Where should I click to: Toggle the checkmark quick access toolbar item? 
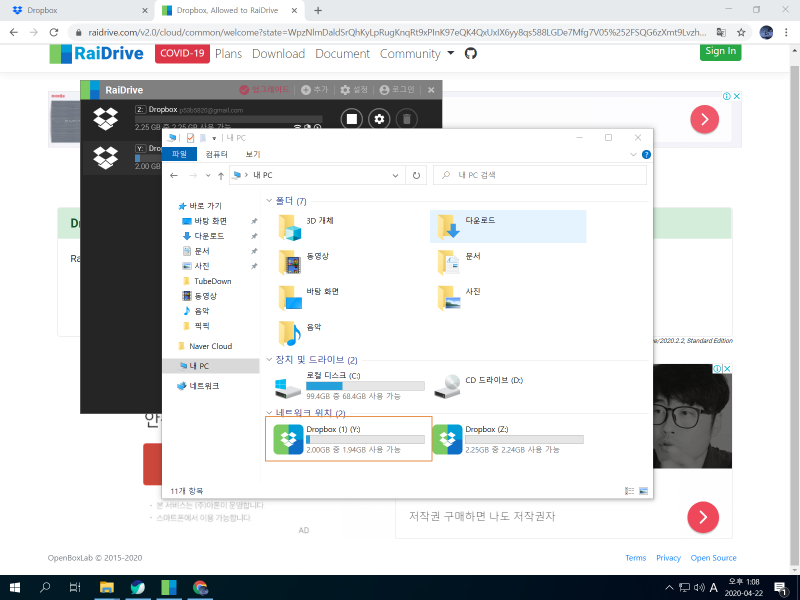191,137
